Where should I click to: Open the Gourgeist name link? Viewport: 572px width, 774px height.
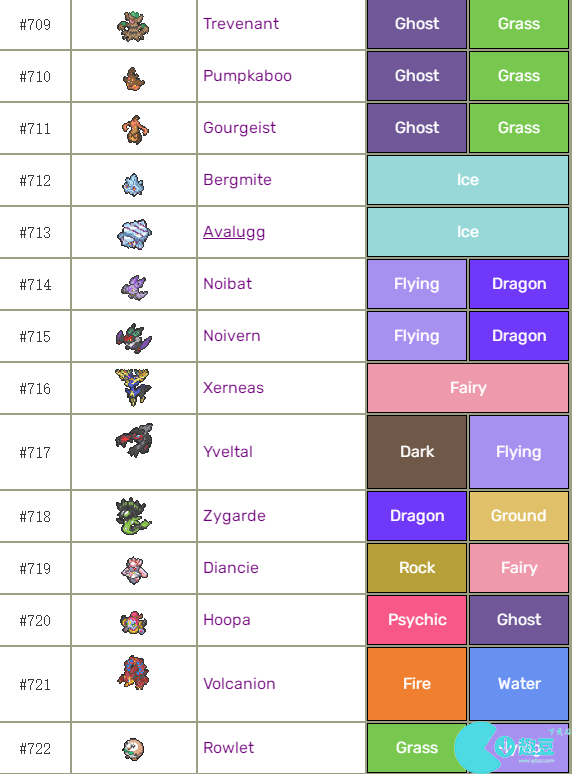coord(239,127)
